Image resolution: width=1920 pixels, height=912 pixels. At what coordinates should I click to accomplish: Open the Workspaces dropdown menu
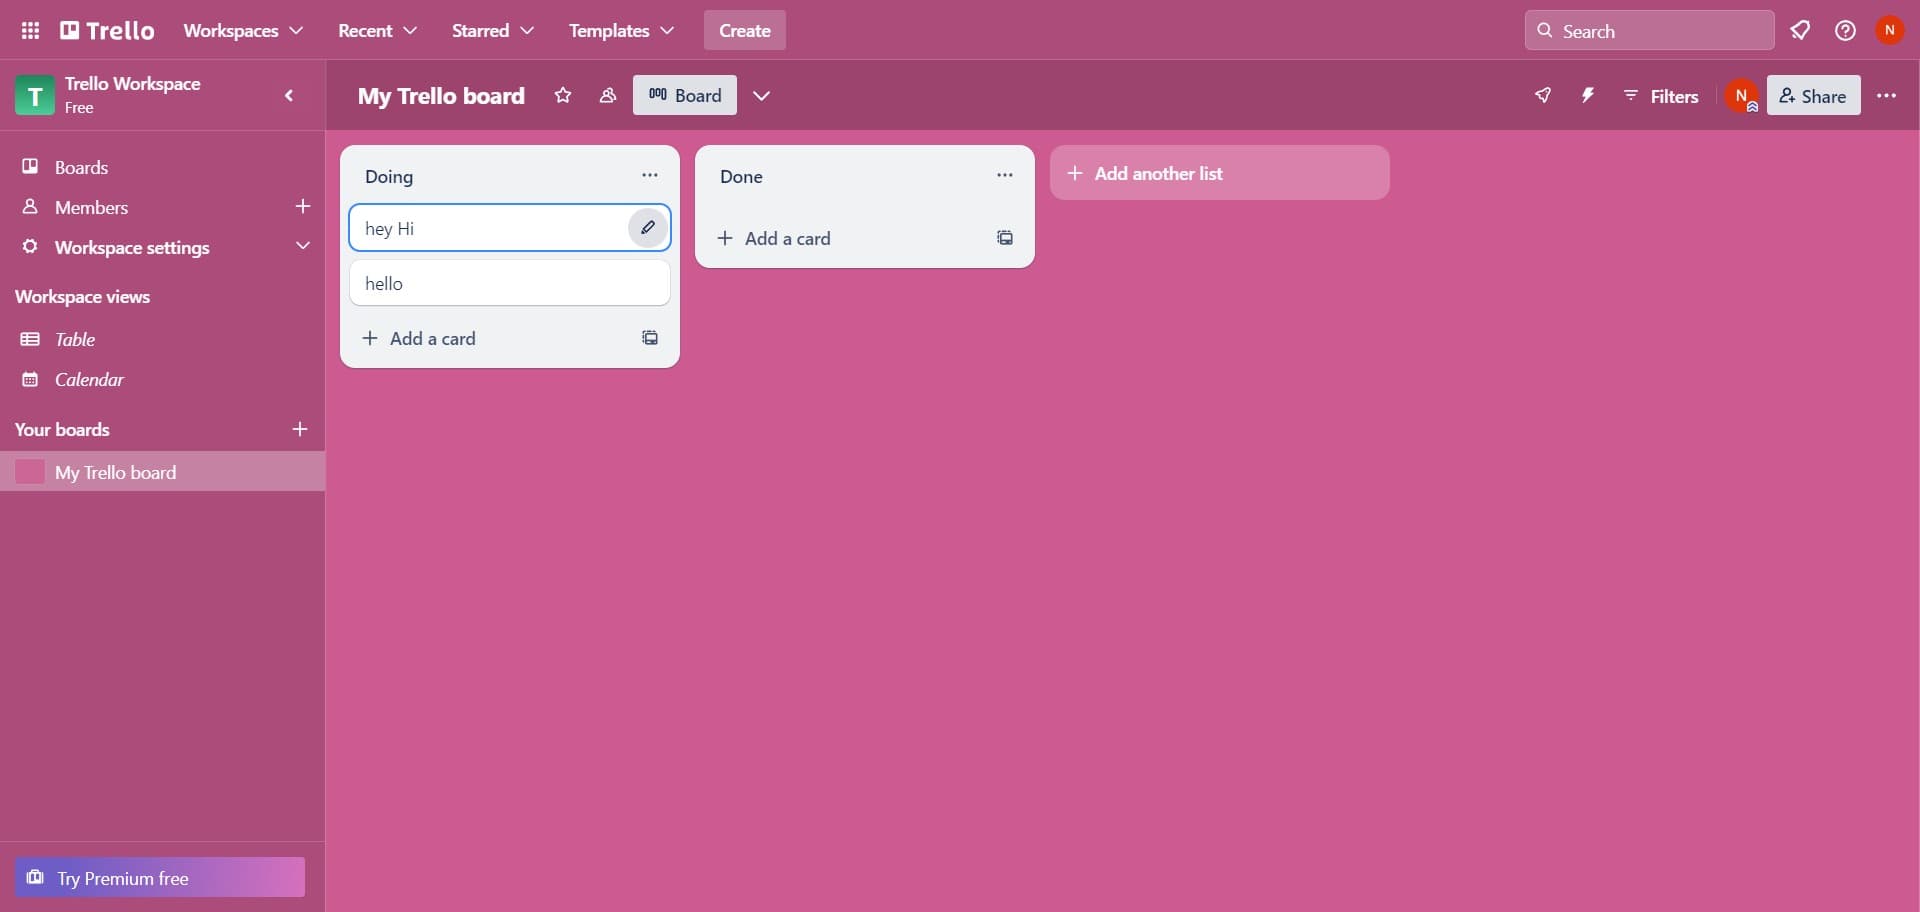[243, 31]
